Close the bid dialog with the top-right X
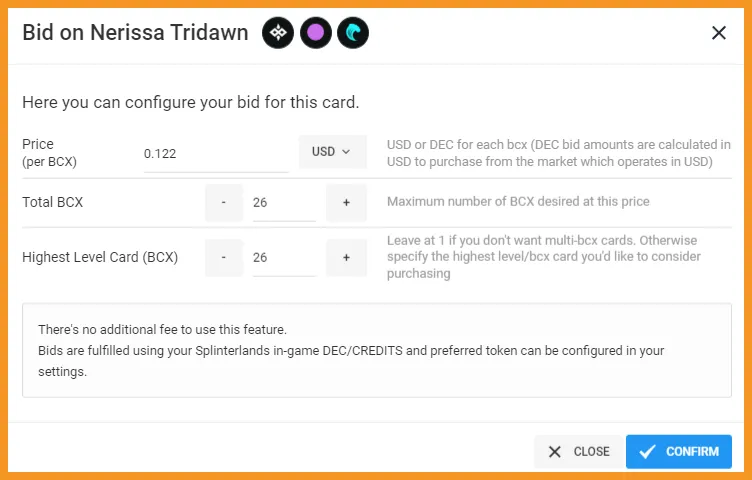Screen dimensions: 752x480 click(x=718, y=33)
